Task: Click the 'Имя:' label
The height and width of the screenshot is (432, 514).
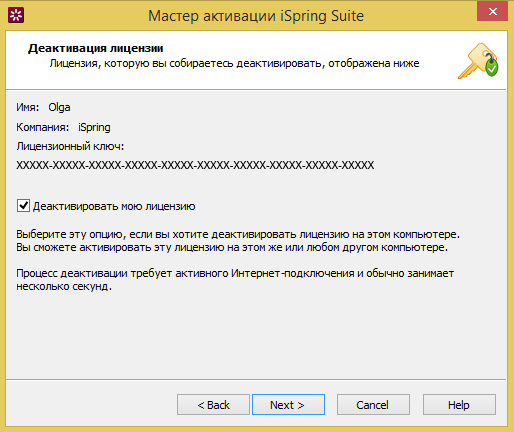Action: point(28,107)
